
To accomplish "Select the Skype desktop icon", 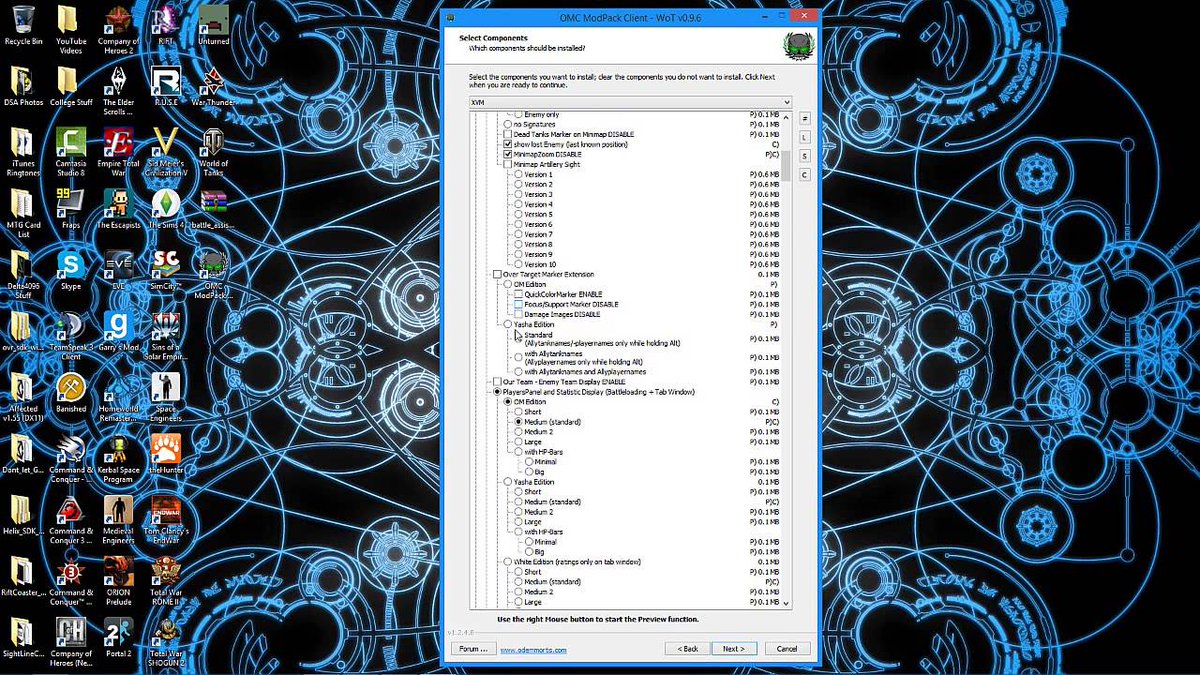I will [71, 270].
